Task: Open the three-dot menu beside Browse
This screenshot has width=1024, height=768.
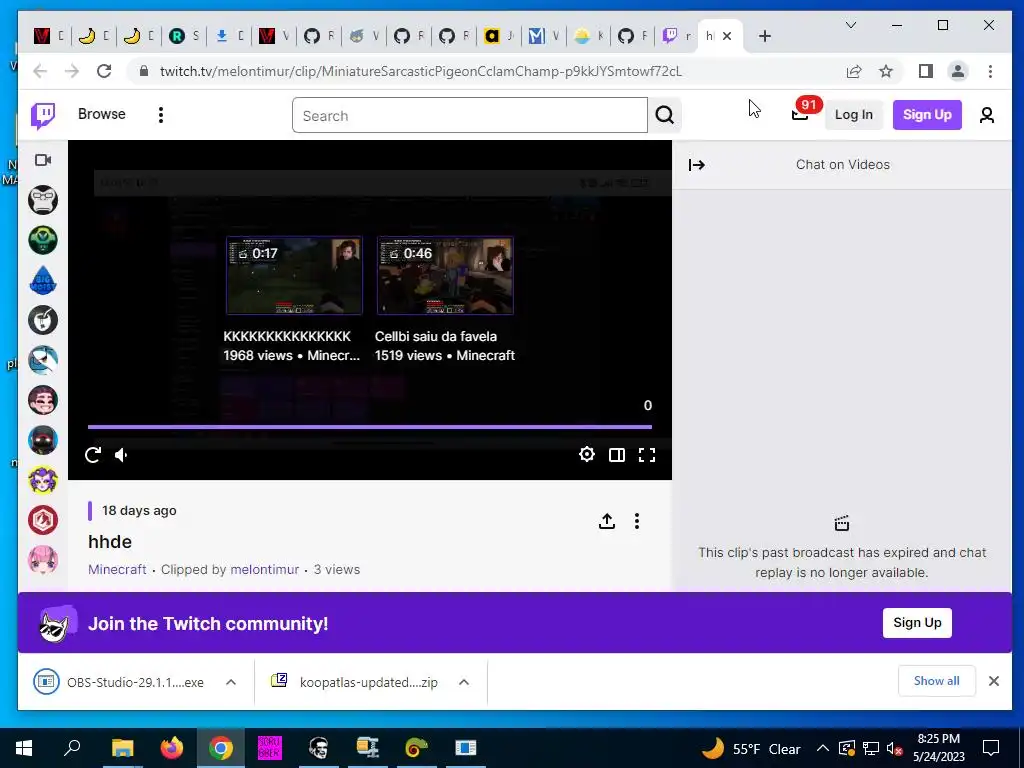Action: pyautogui.click(x=161, y=115)
